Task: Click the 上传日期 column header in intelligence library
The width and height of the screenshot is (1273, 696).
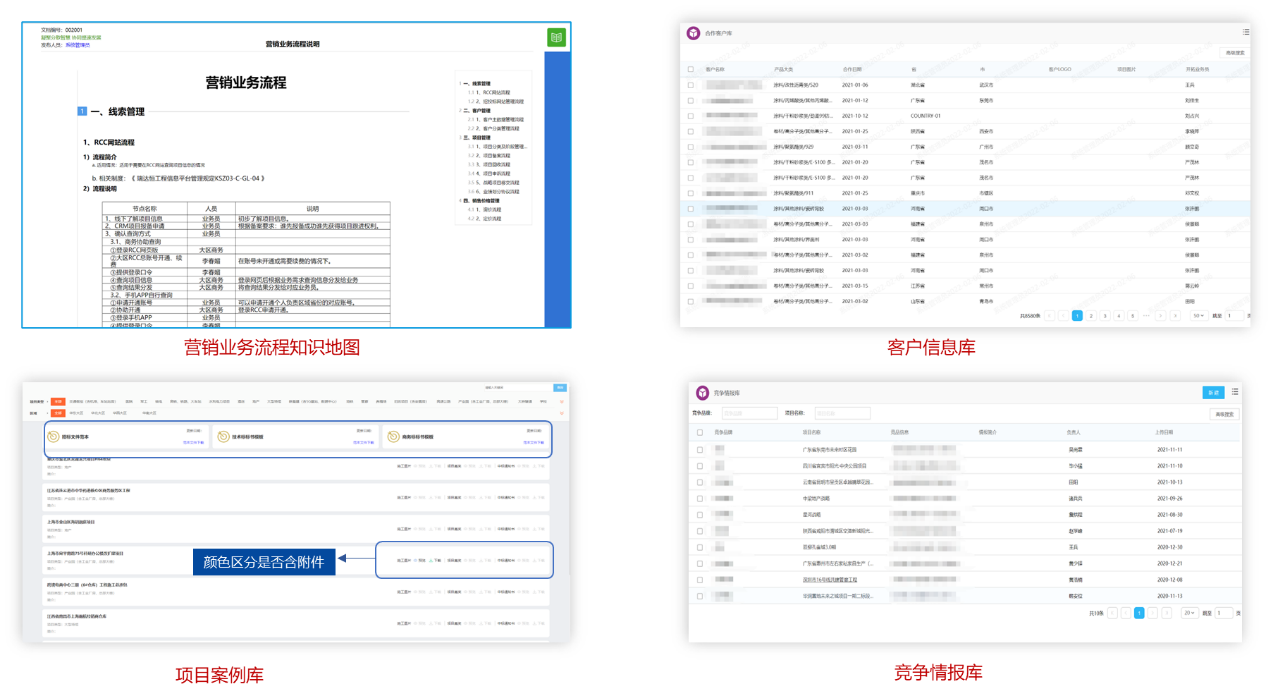Action: [x=1165, y=433]
